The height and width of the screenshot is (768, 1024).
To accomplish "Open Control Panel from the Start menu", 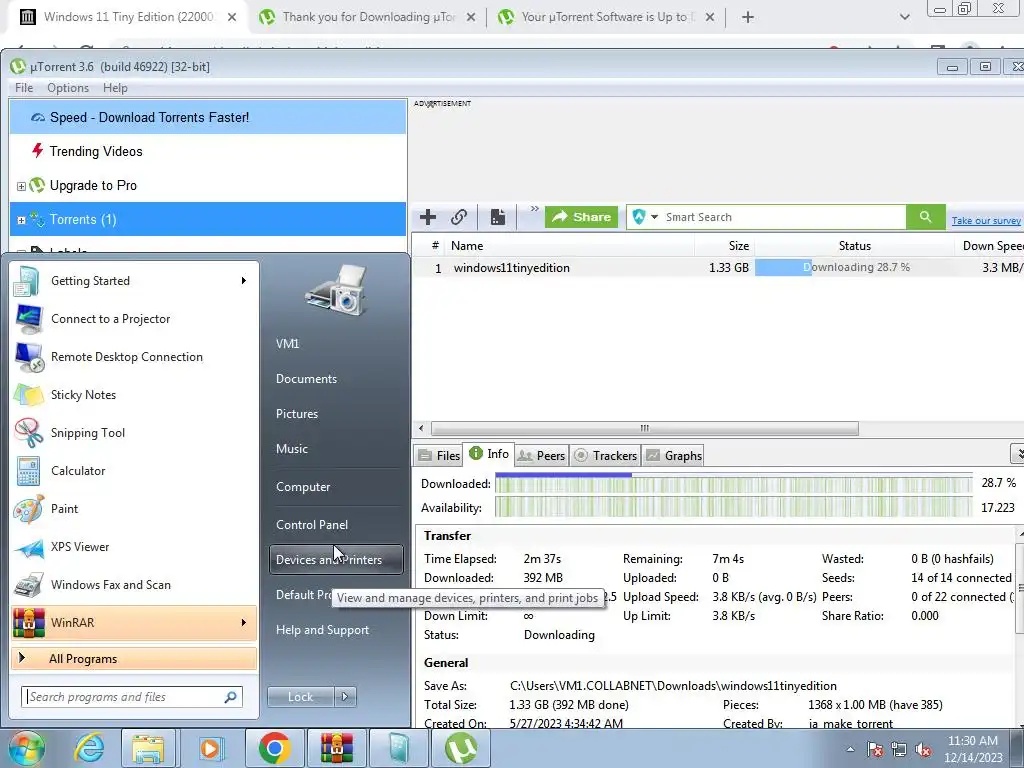I will point(312,524).
